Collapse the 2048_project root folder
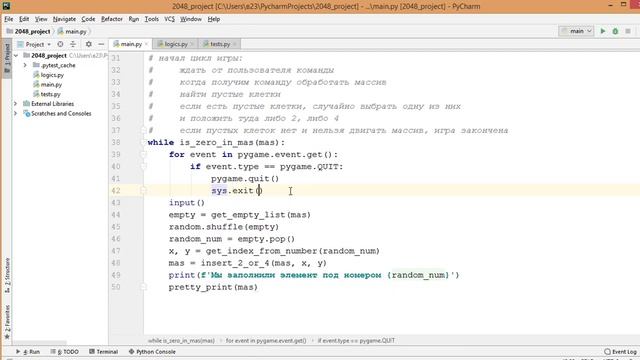640x360 pixels. (x=16, y=56)
